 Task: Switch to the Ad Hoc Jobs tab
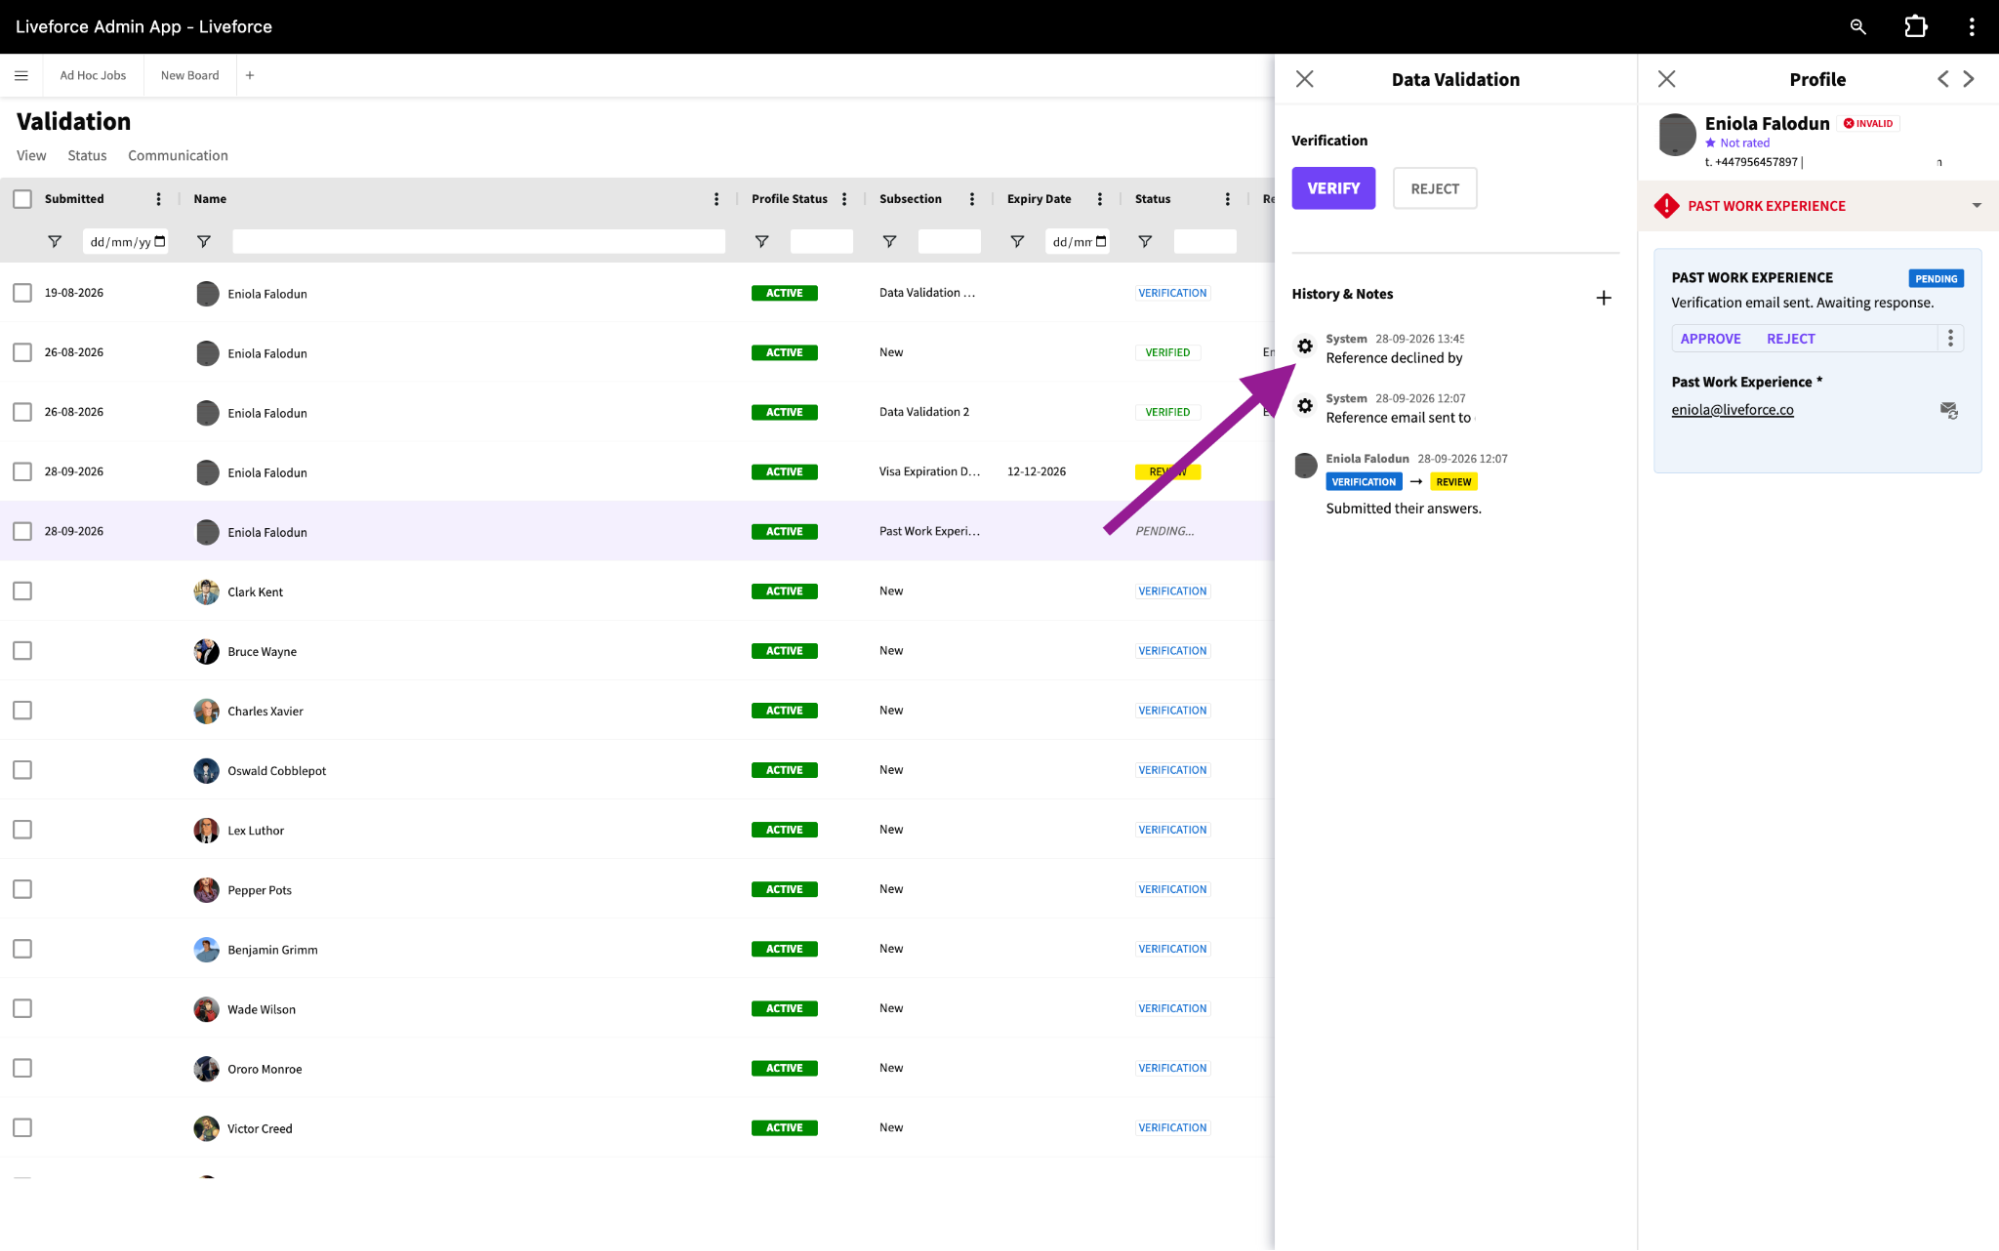93,75
